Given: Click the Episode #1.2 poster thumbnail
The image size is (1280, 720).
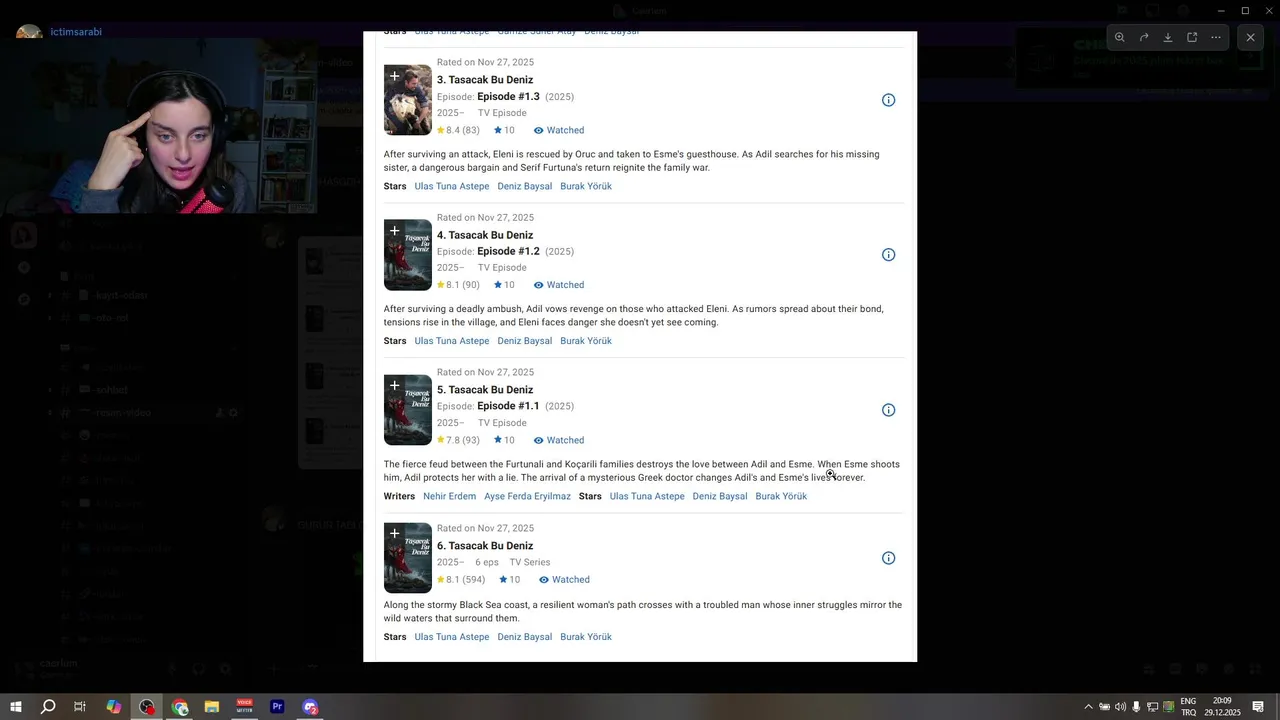Looking at the screenshot, I should (408, 255).
